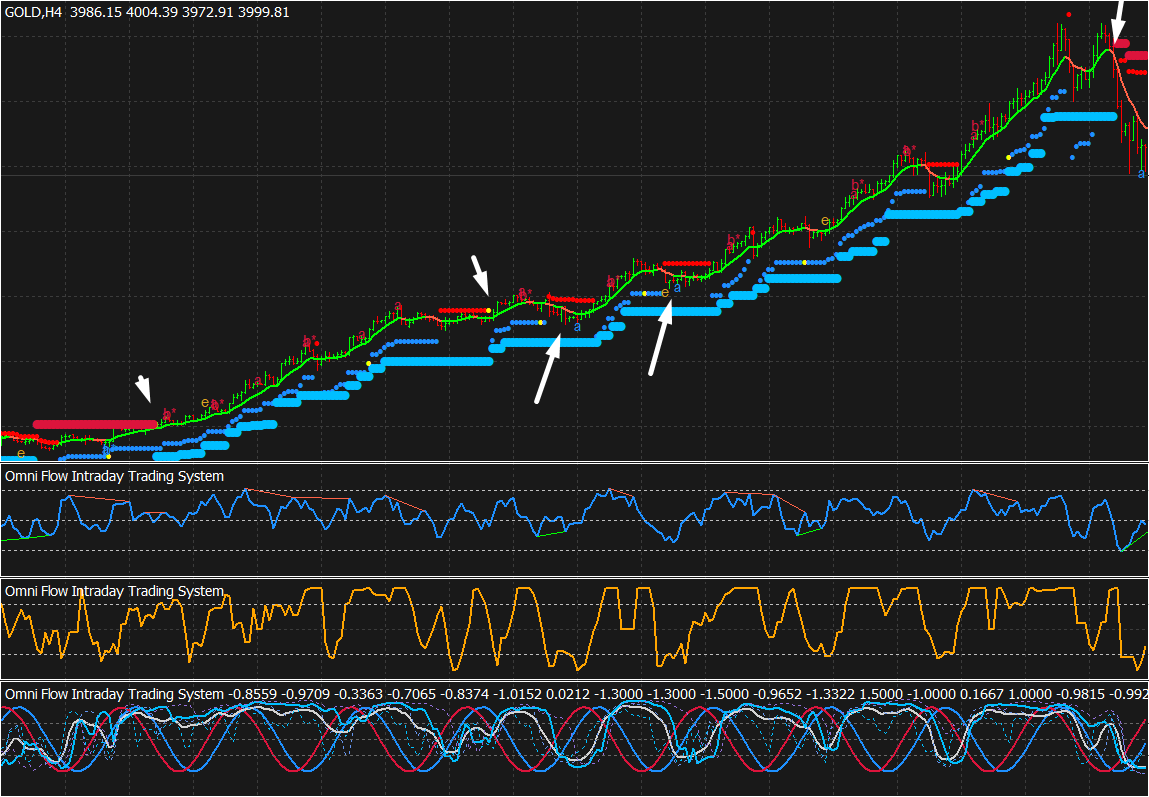Click Omni Flow label above orange oscillator
The image size is (1149, 797).
tap(114, 591)
